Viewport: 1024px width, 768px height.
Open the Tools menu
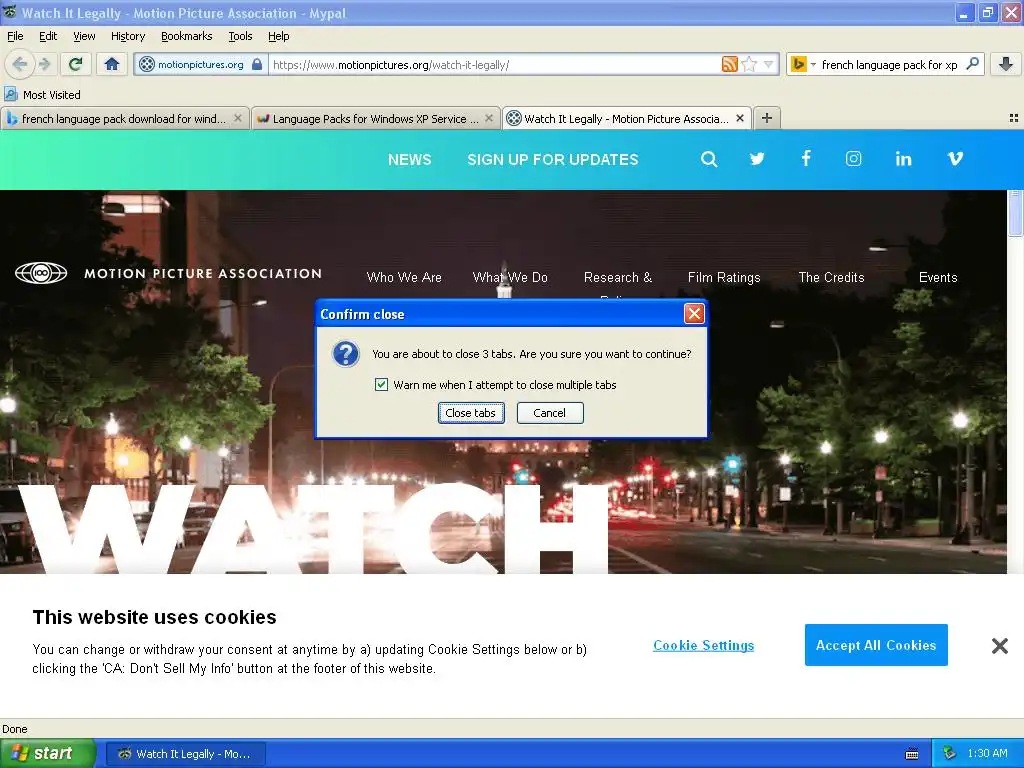[240, 36]
